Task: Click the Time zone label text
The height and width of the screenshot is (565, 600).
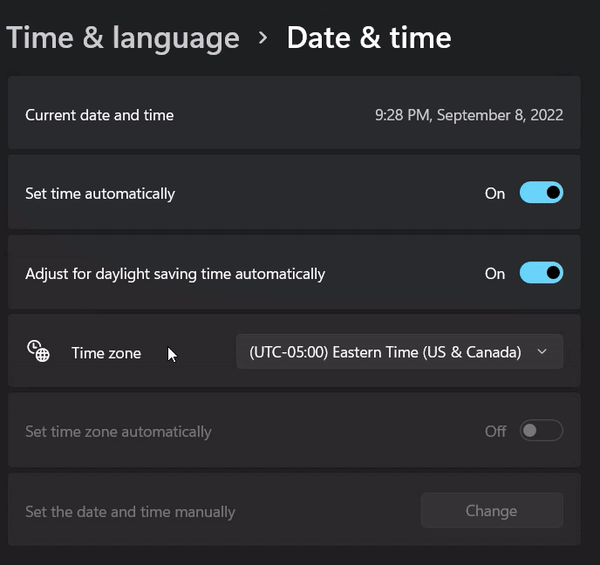Action: click(x=106, y=353)
